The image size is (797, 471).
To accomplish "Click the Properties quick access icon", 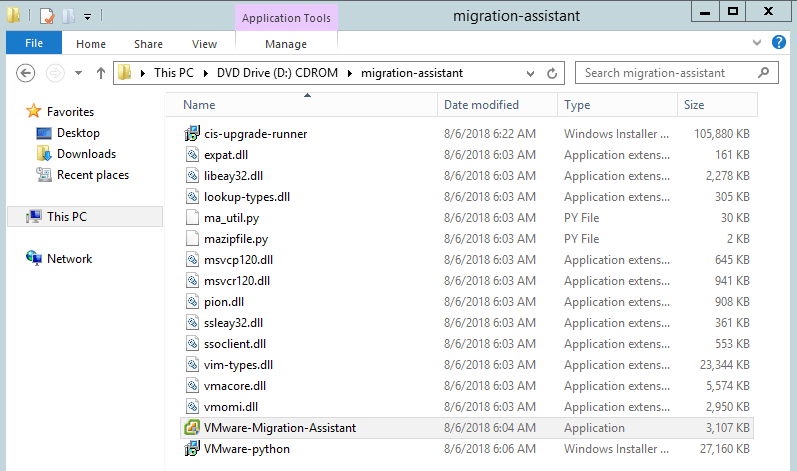I will pyautogui.click(x=47, y=16).
